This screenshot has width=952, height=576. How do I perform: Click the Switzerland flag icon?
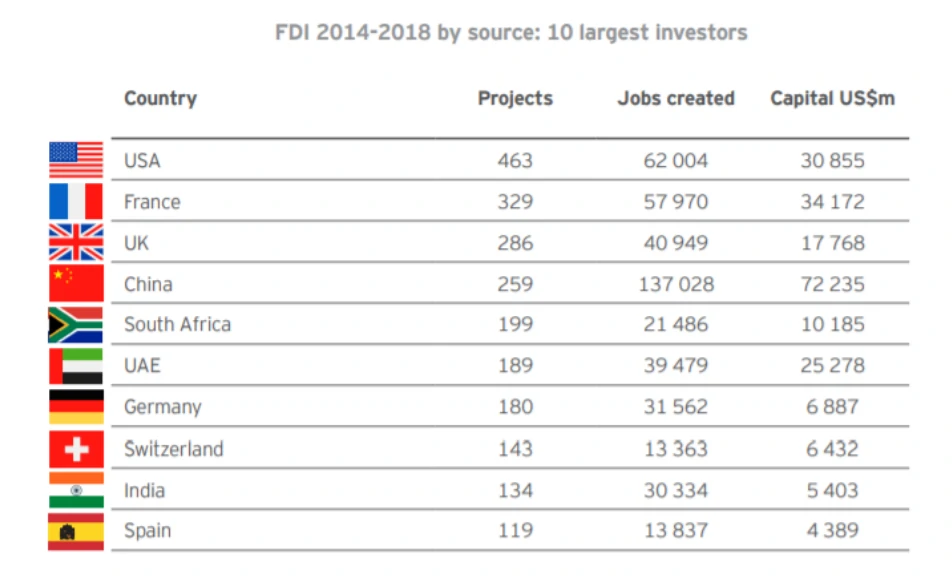(x=76, y=449)
